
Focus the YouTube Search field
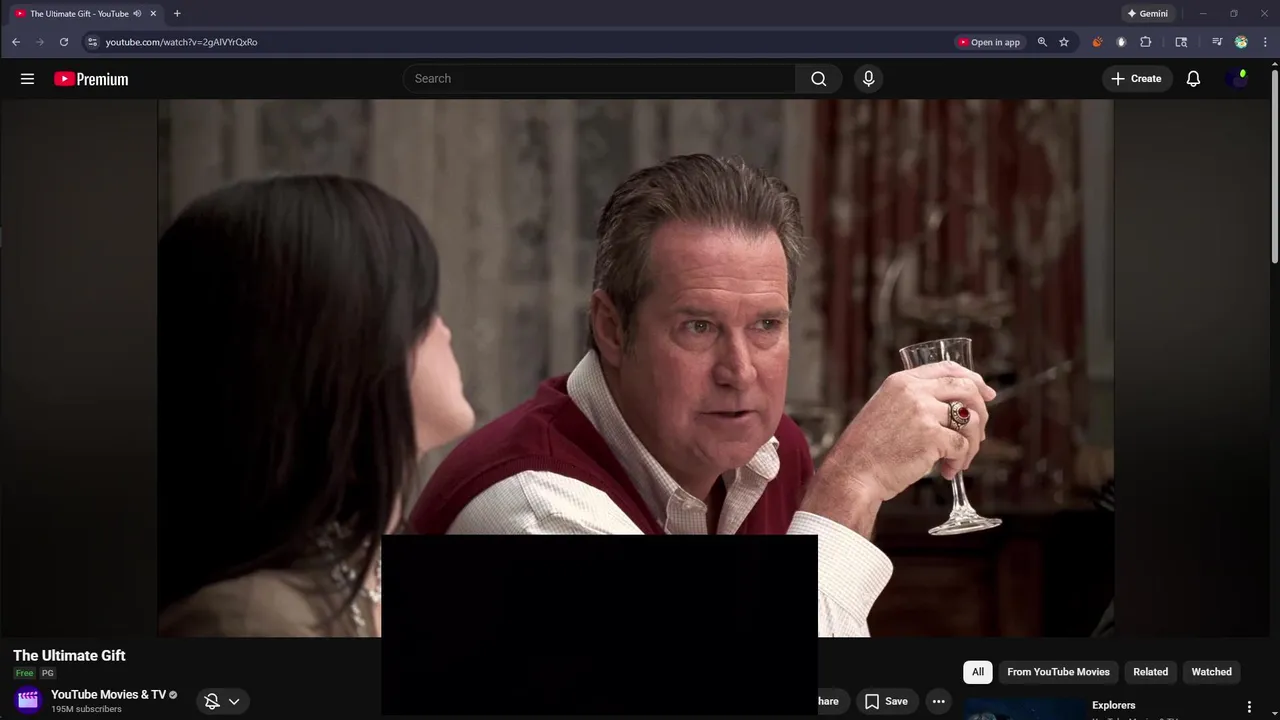[x=600, y=79]
